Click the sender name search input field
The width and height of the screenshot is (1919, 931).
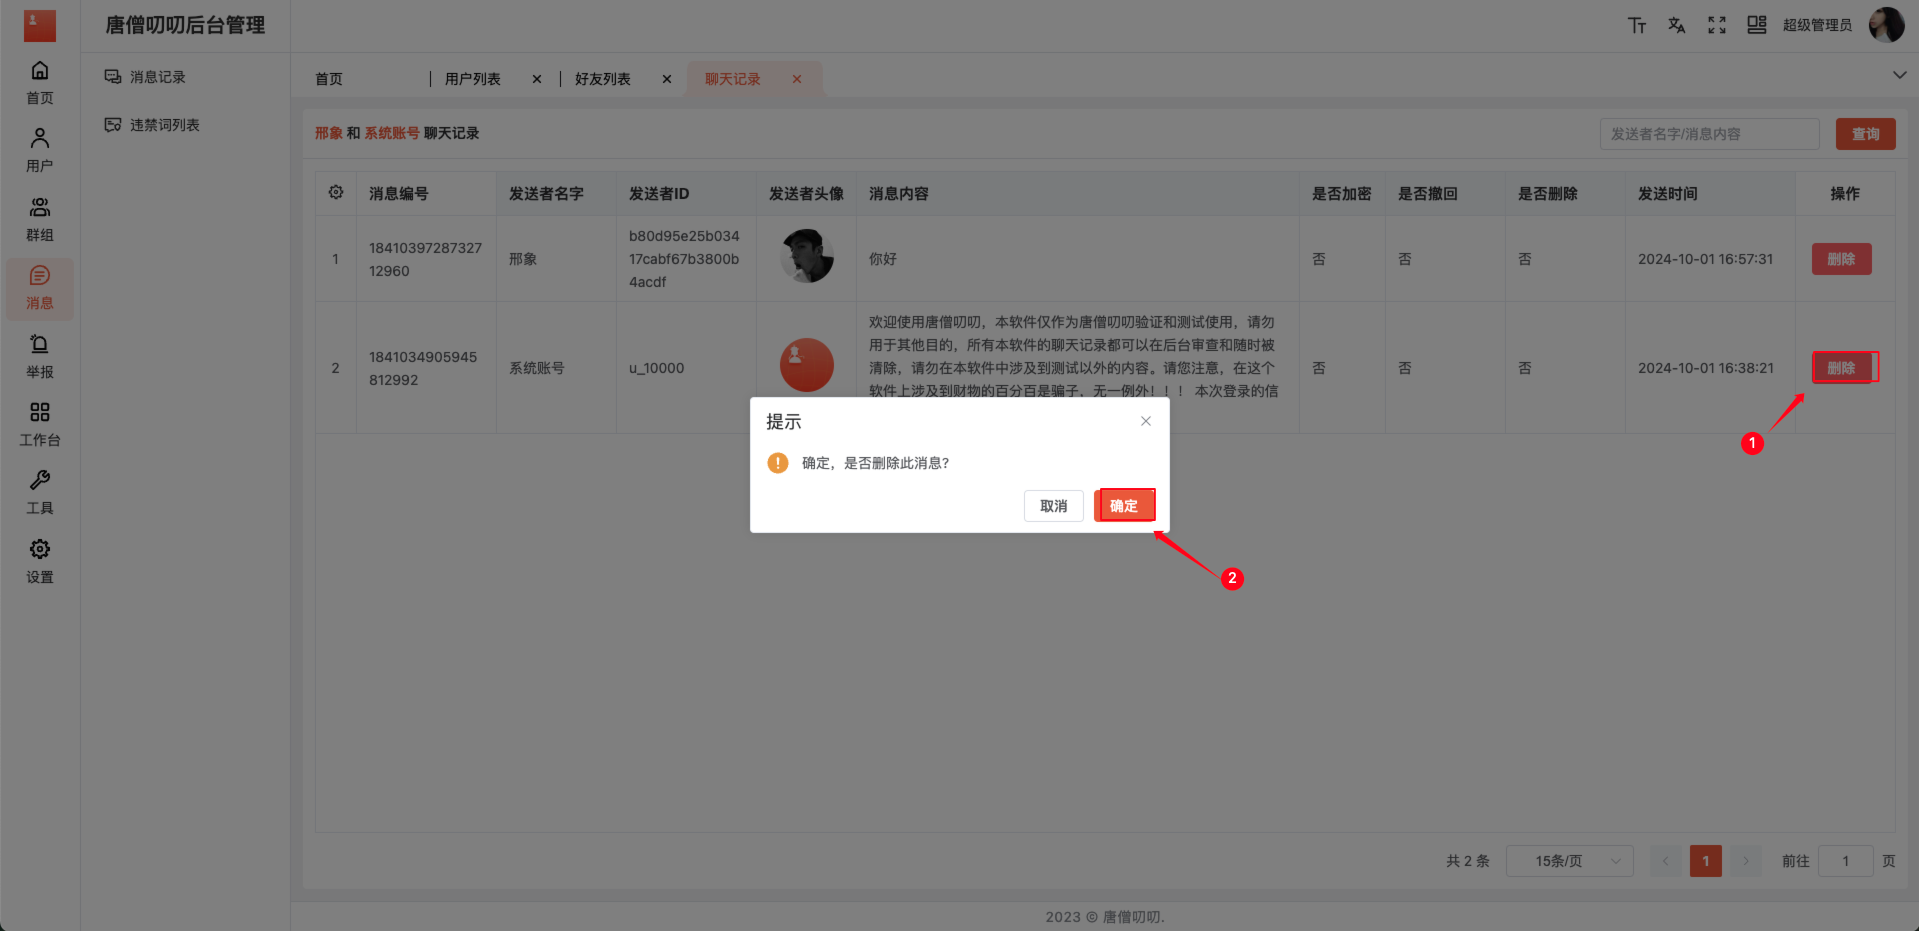pyautogui.click(x=1709, y=133)
